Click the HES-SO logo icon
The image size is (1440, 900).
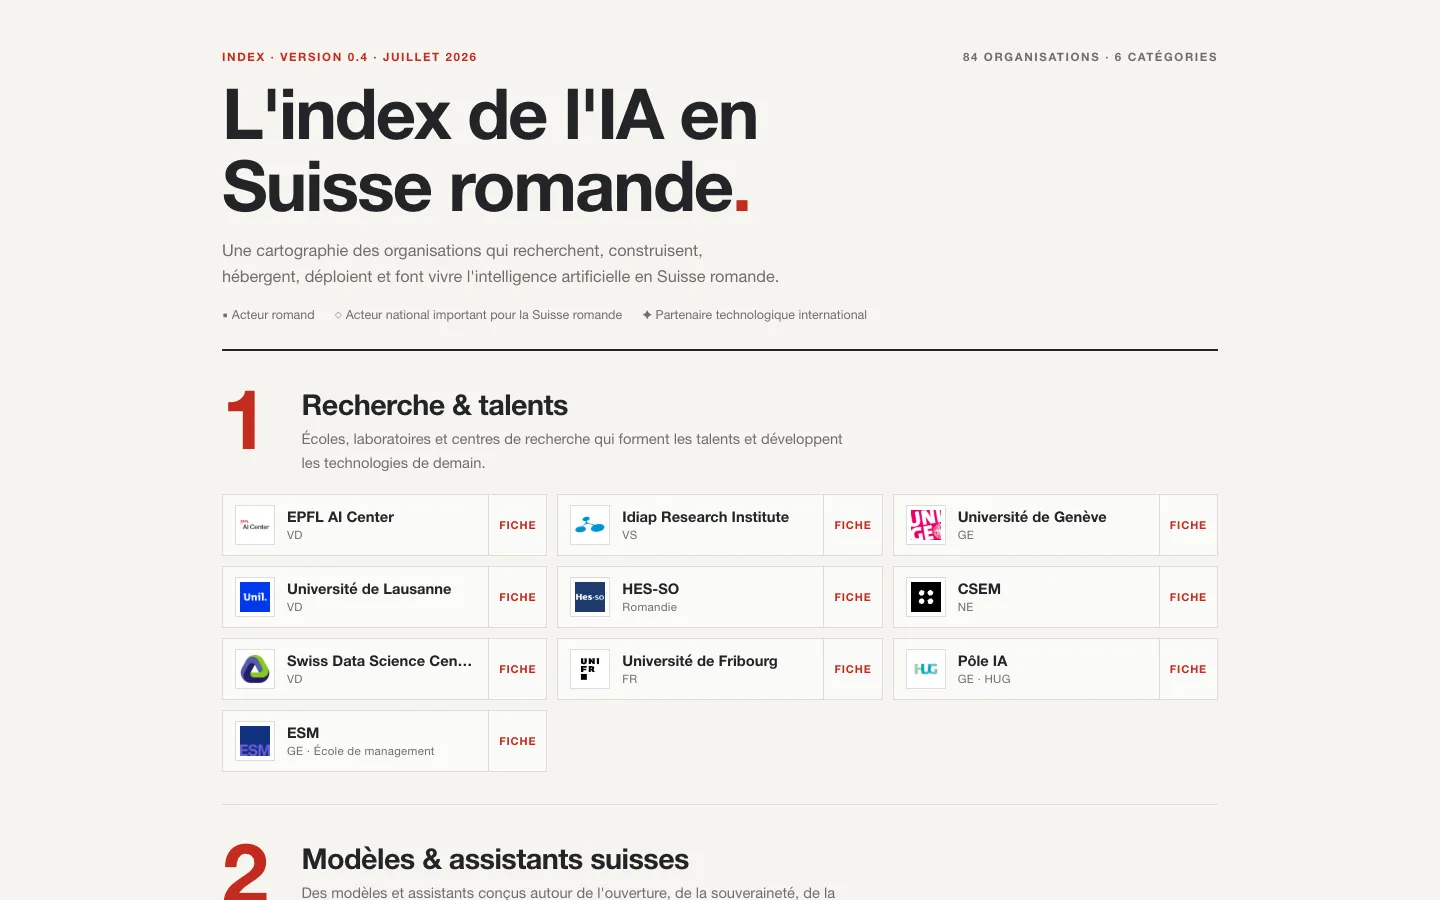pos(590,597)
